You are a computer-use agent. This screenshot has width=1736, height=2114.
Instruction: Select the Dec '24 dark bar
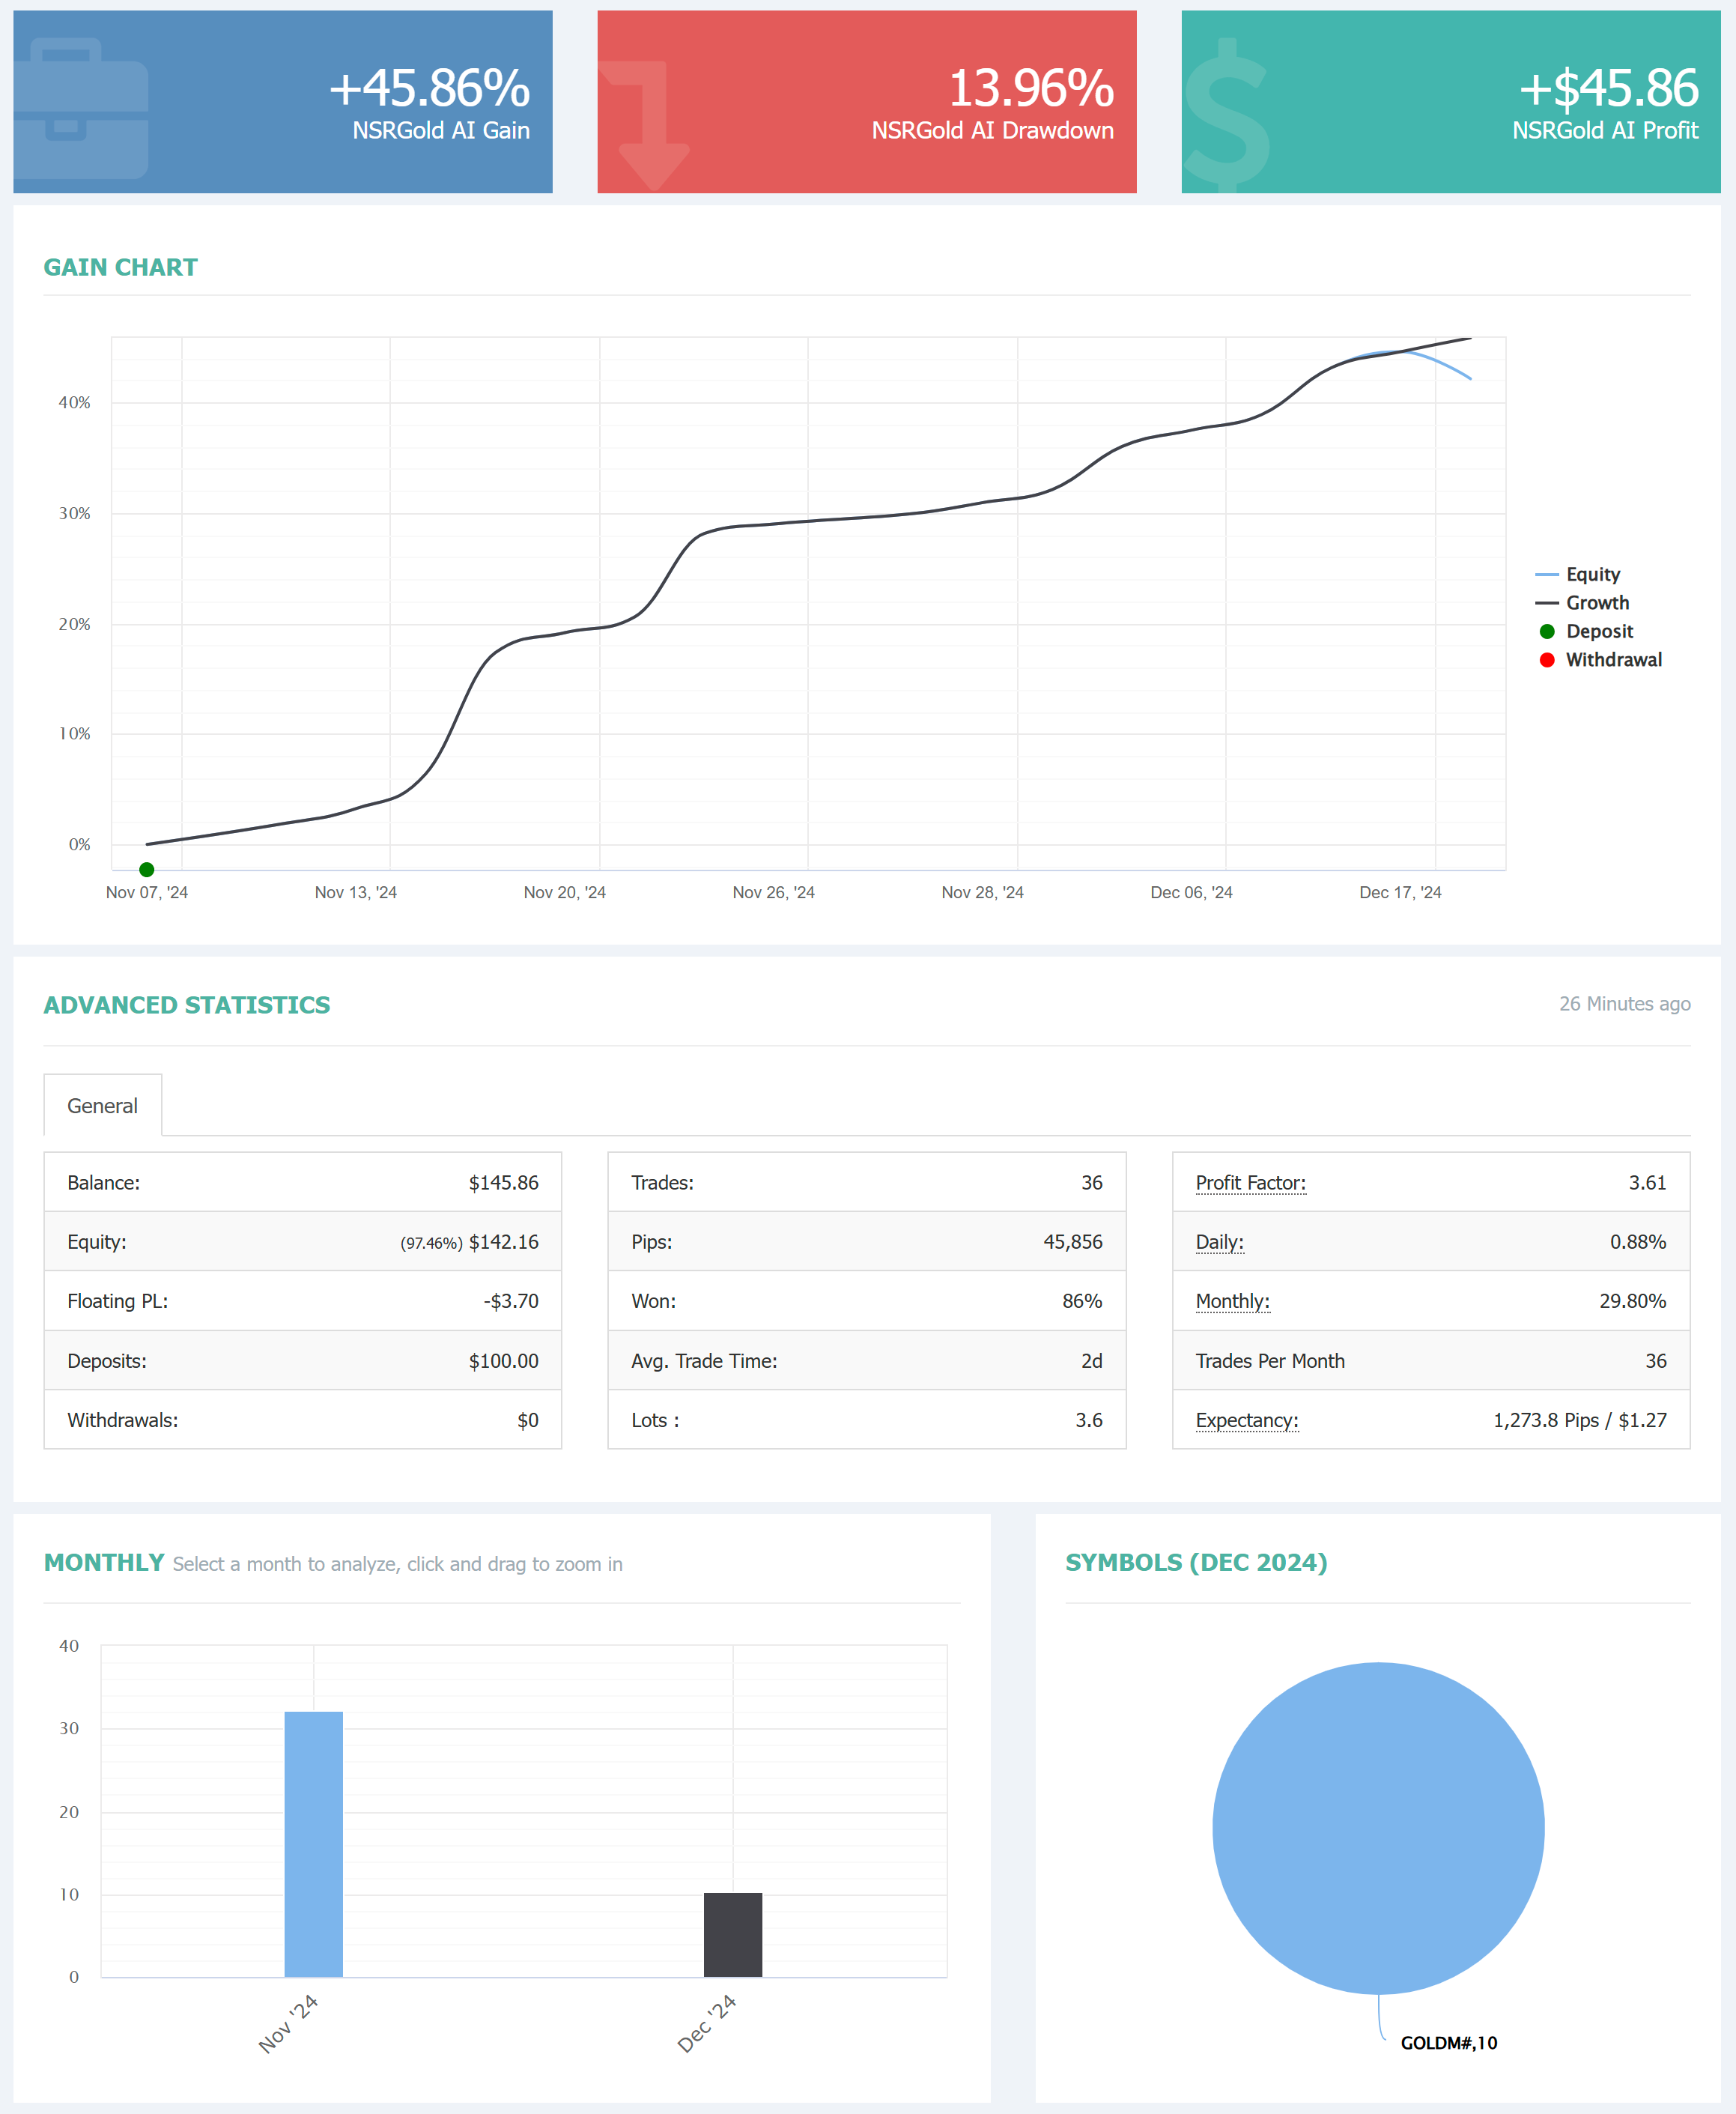pyautogui.click(x=732, y=1934)
